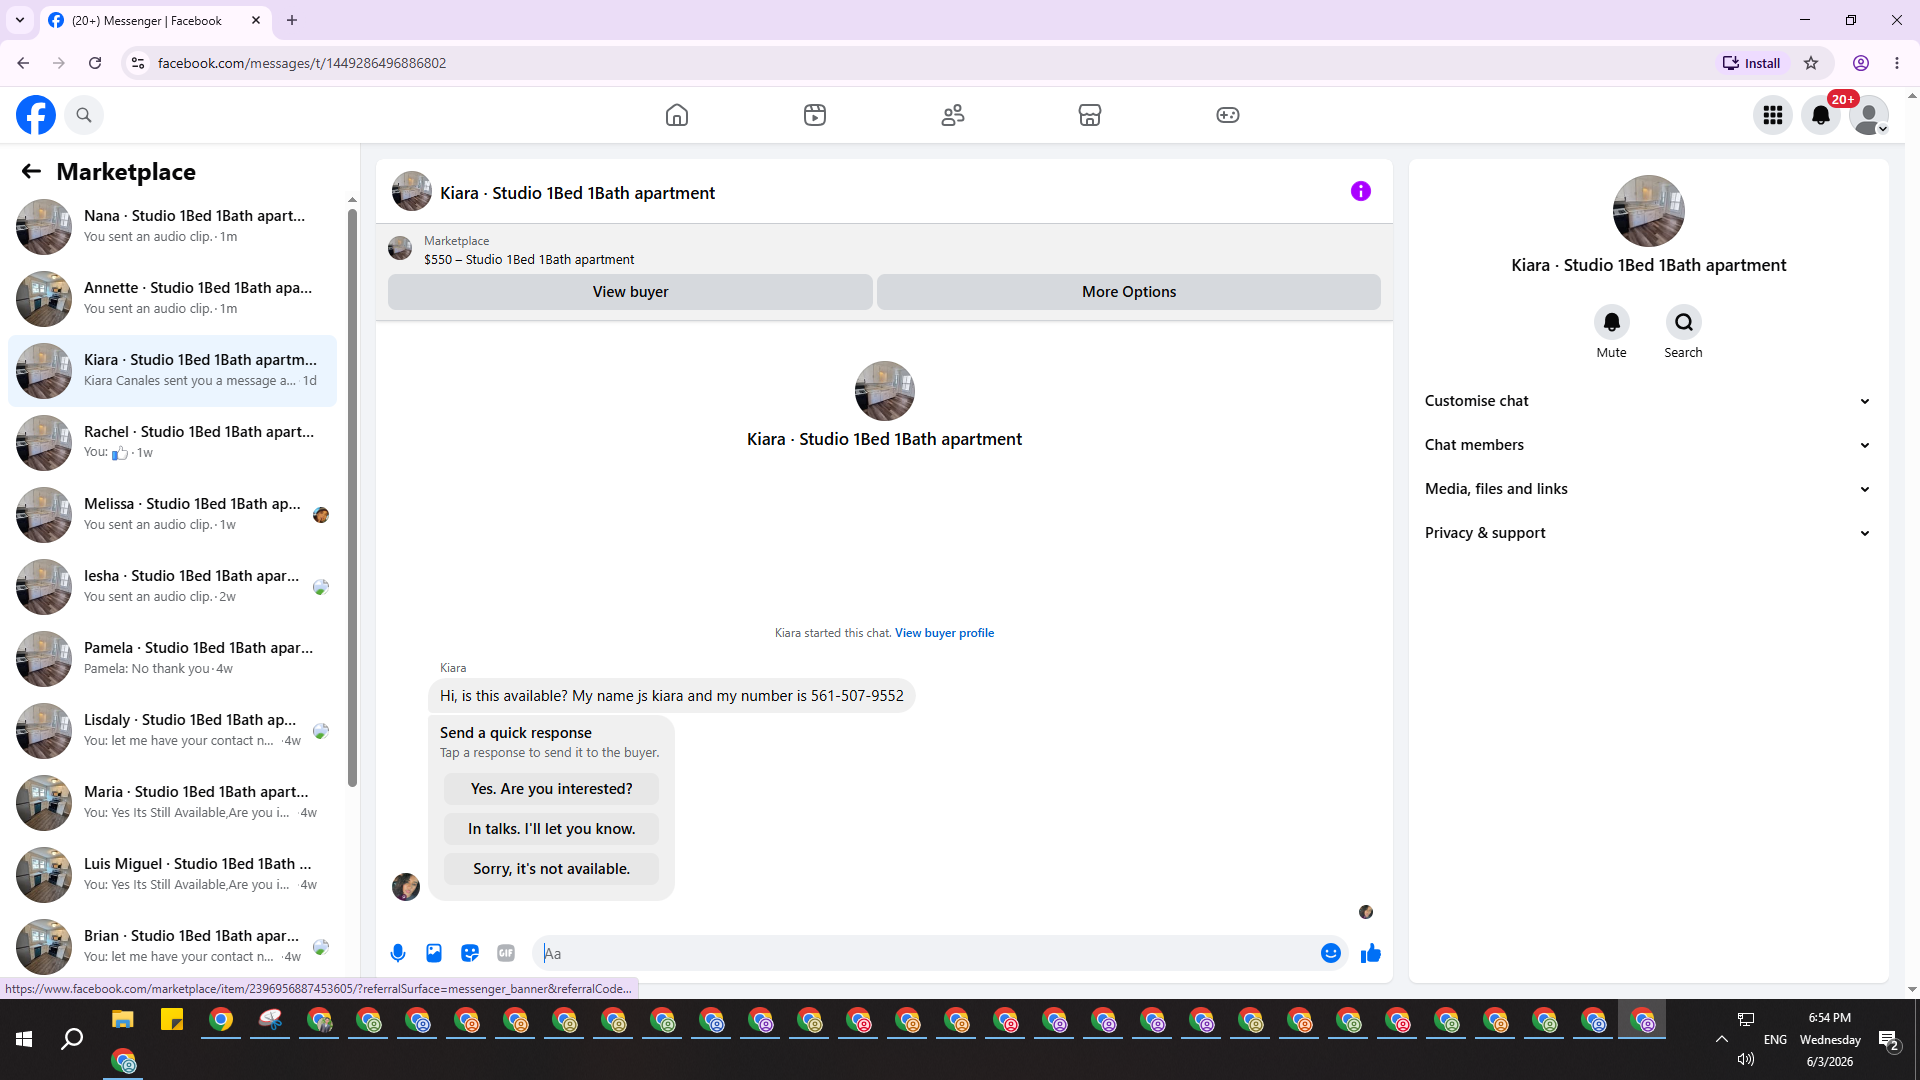
Task: Open Maria conversation in chat list
Action: [x=172, y=803]
